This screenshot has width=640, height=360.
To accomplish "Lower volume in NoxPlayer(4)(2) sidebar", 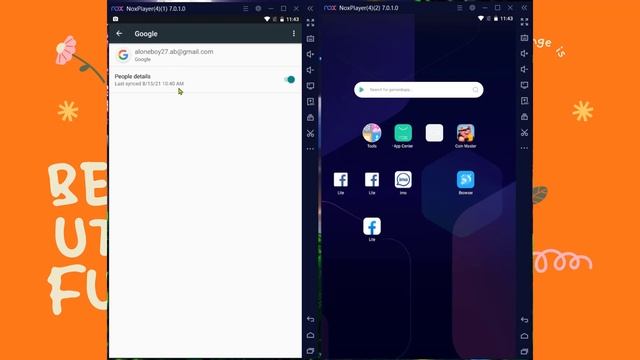I will tap(524, 69).
